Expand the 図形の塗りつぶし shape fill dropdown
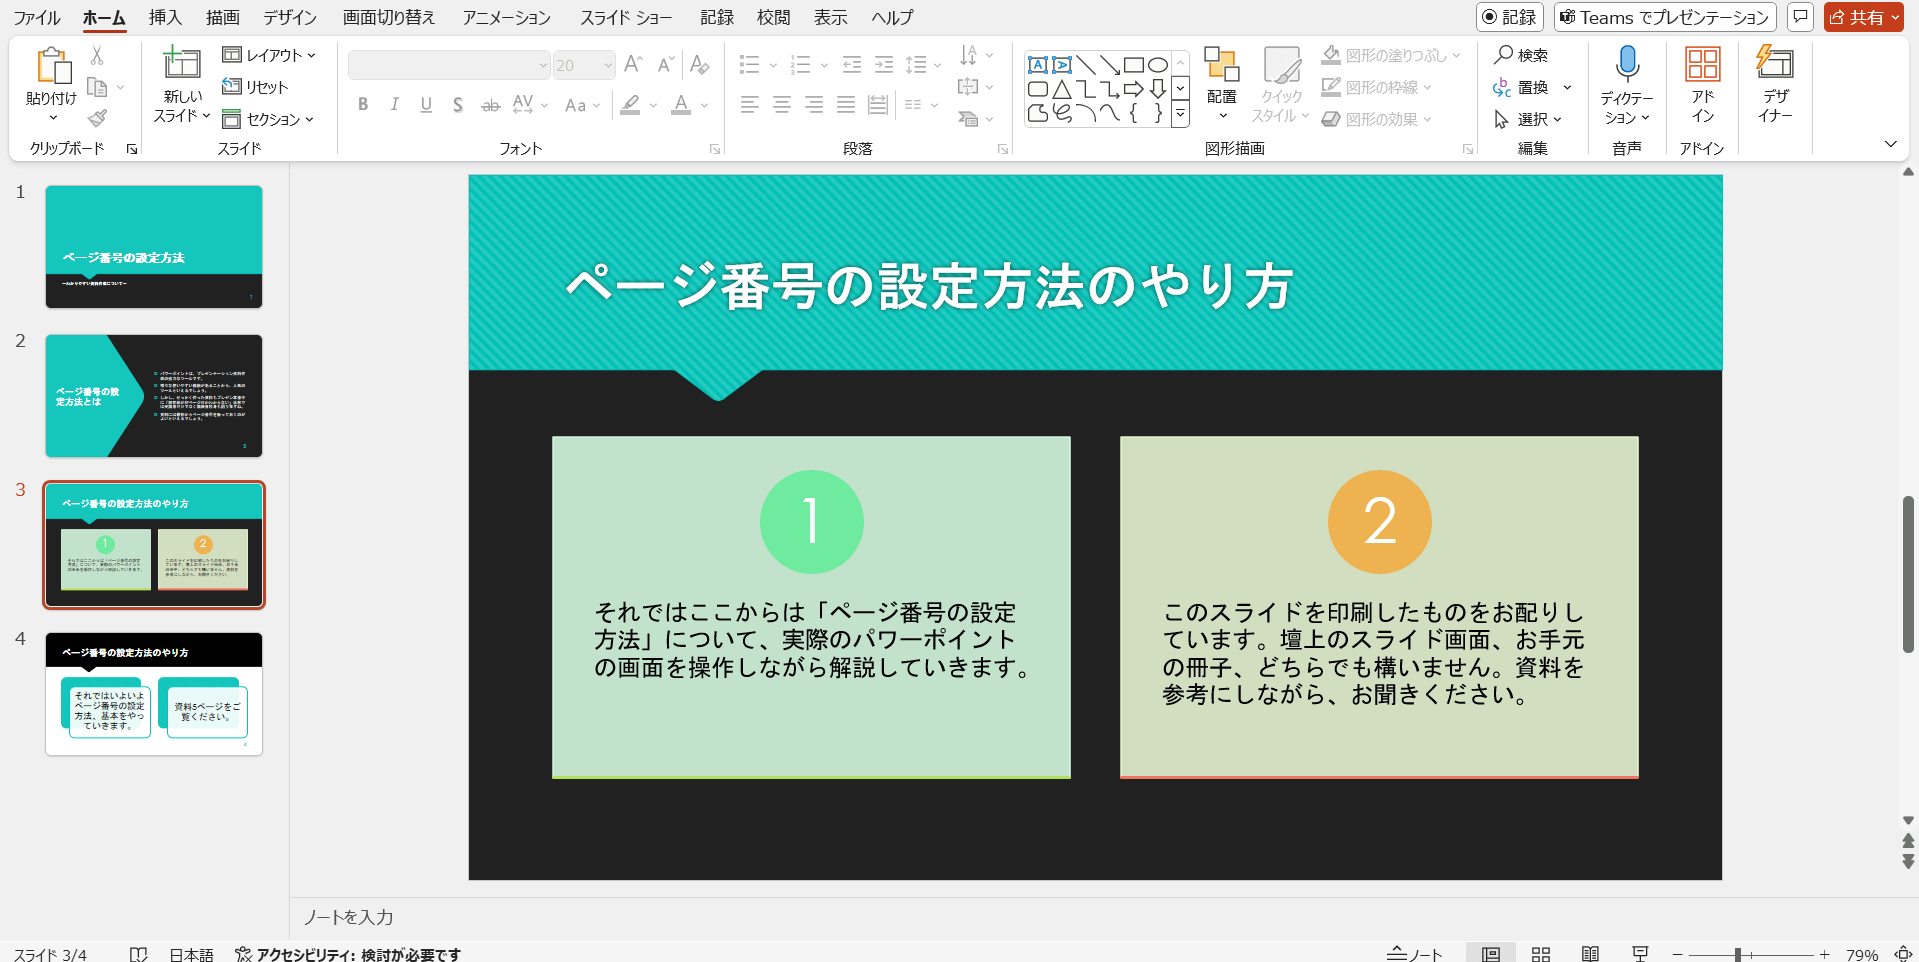The height and width of the screenshot is (962, 1919). pyautogui.click(x=1456, y=55)
